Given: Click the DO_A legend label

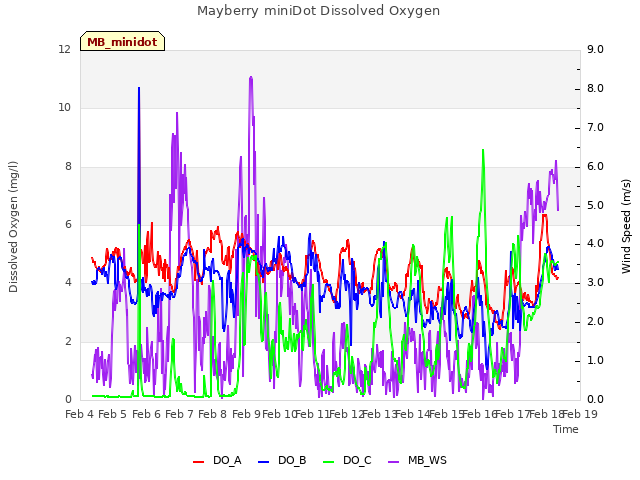Looking at the screenshot, I should 227,460.
